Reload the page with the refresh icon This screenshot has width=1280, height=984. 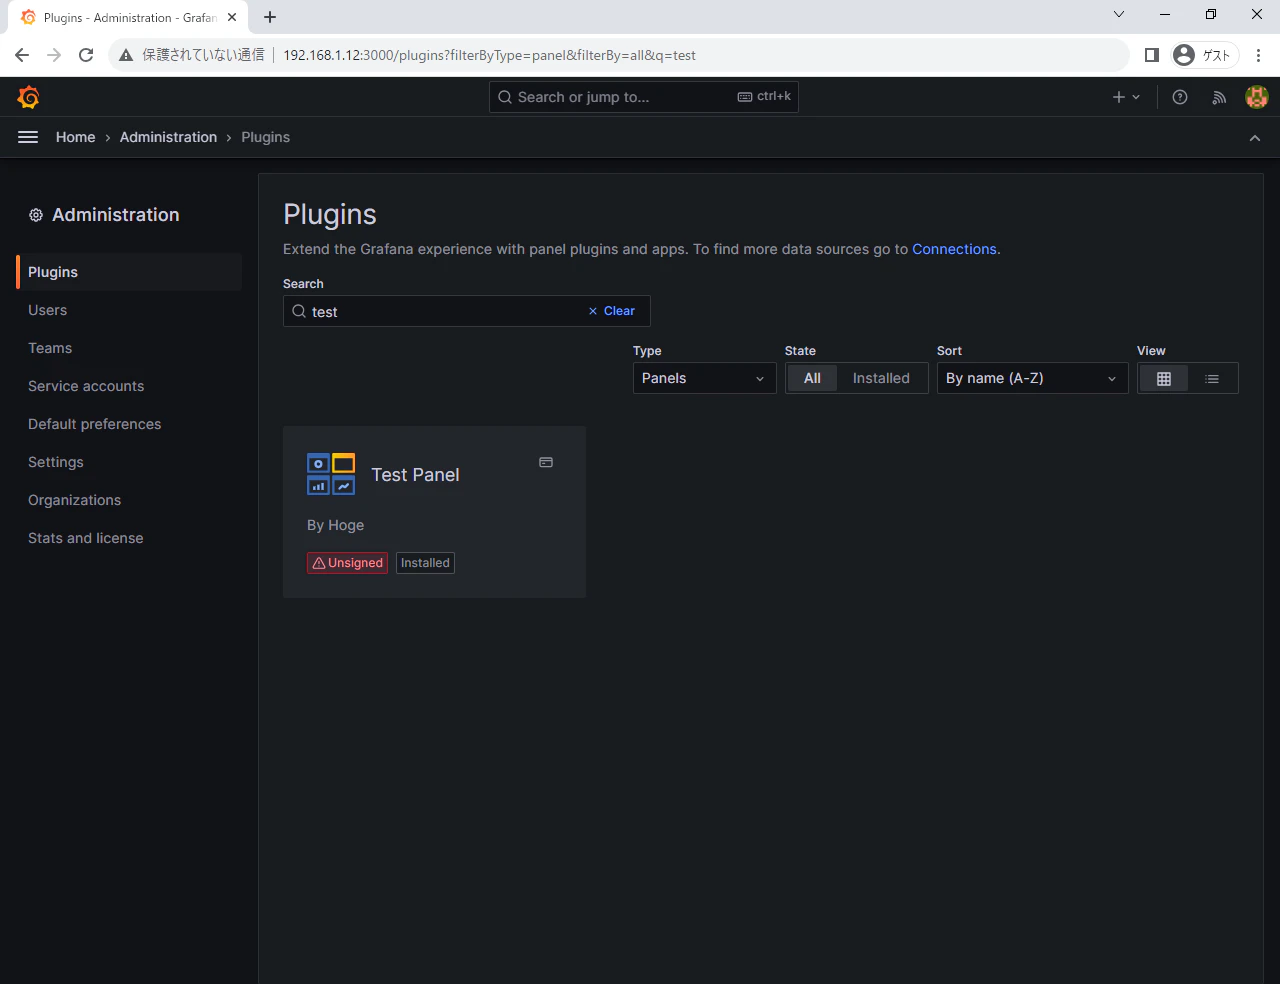[x=86, y=55]
